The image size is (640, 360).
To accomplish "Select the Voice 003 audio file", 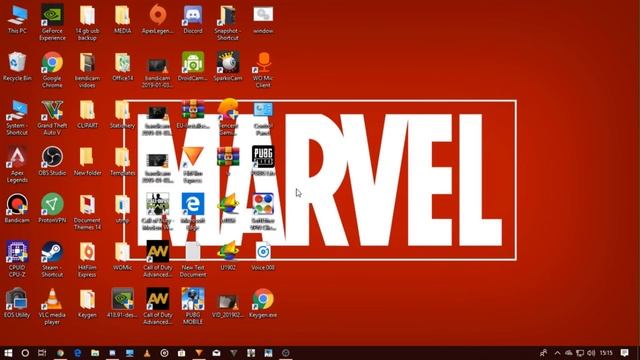I will coord(263,256).
